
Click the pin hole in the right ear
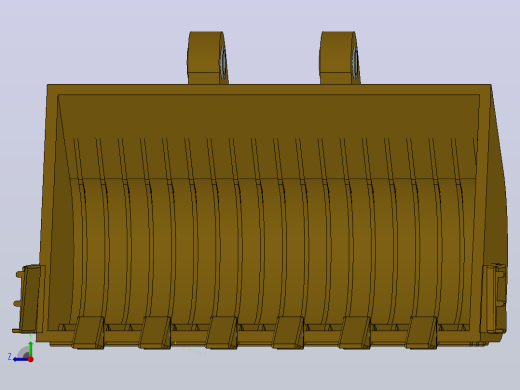[356, 62]
